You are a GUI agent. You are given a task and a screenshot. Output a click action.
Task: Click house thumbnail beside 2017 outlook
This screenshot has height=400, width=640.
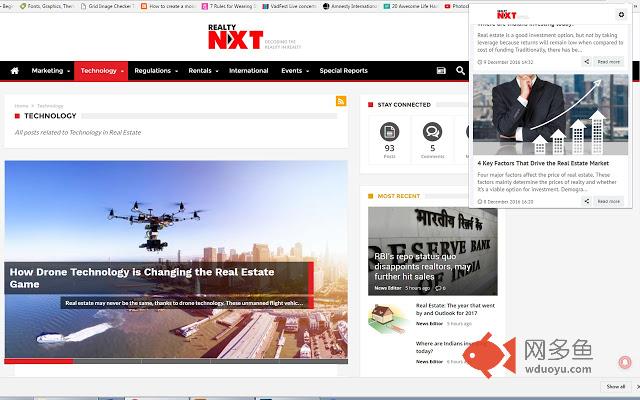(x=387, y=317)
